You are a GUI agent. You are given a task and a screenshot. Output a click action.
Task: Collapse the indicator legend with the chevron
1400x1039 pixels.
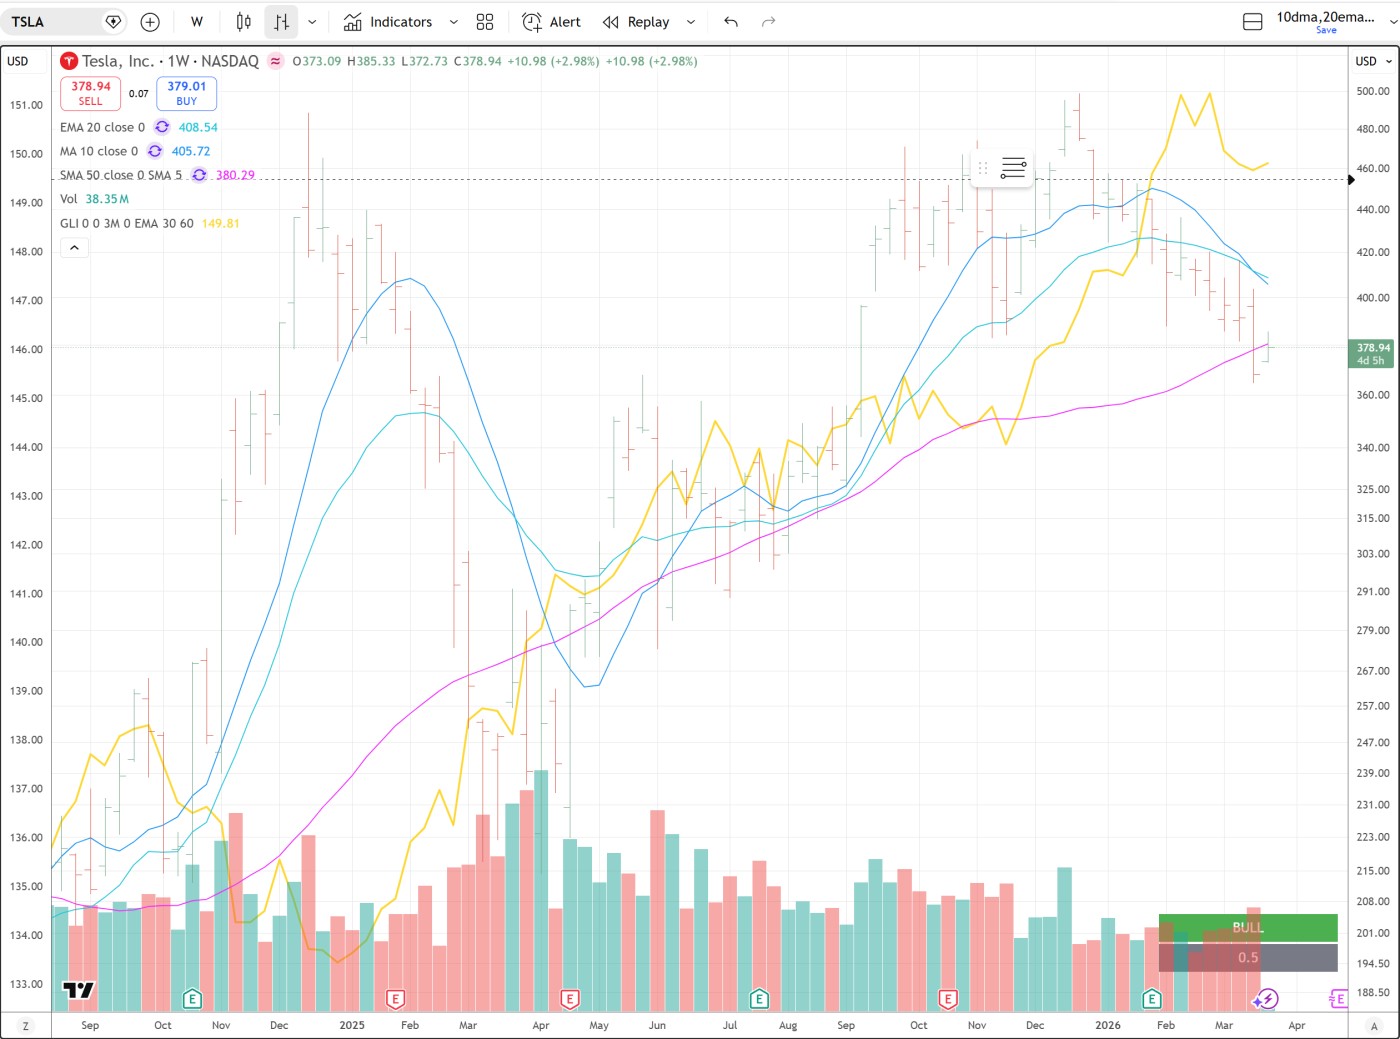point(74,248)
